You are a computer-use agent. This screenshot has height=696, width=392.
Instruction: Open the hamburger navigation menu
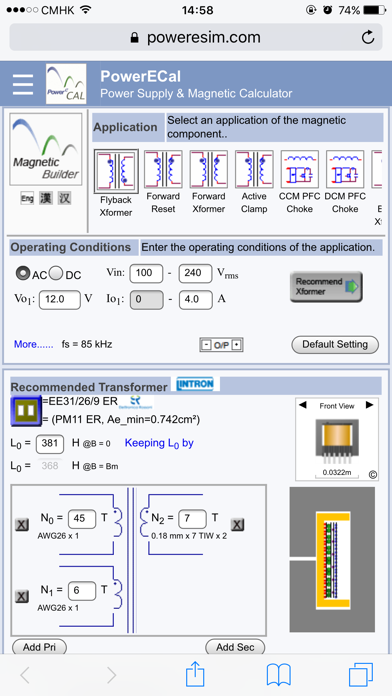(x=23, y=84)
